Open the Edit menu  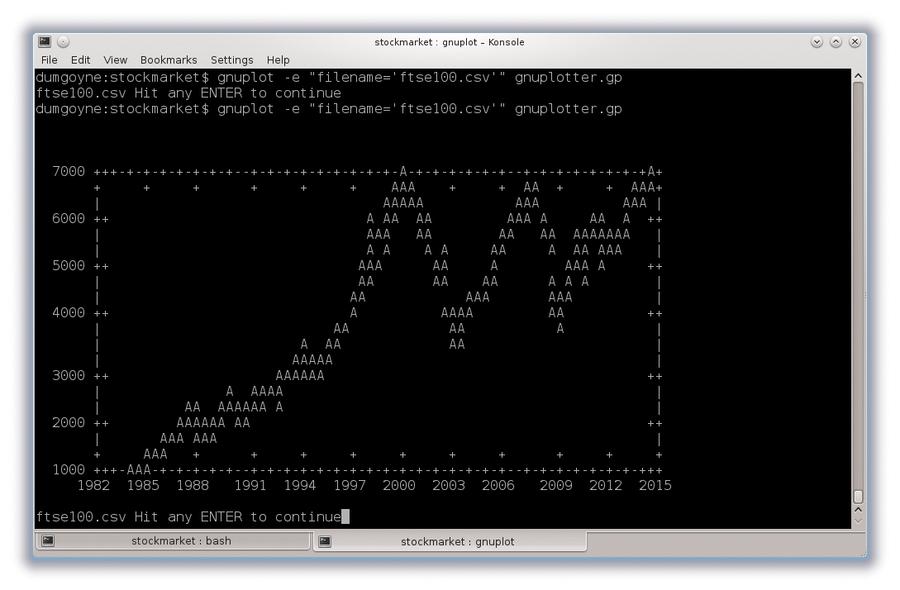pos(80,60)
